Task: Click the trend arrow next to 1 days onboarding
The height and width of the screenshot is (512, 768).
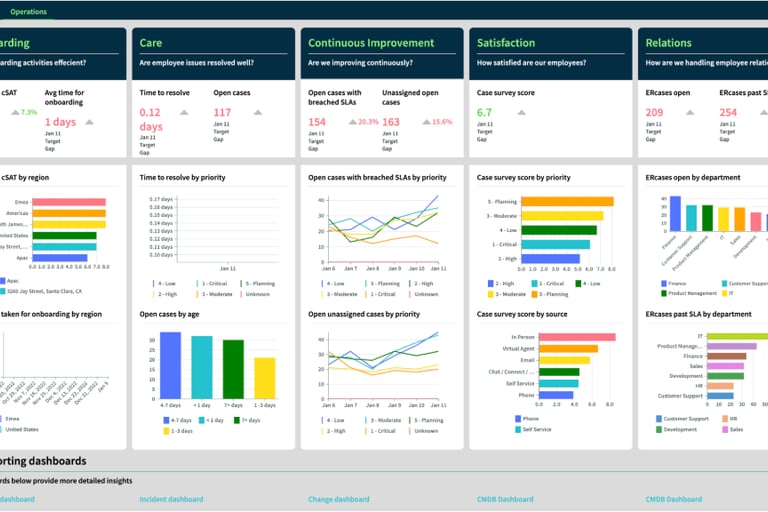Action: tap(89, 122)
